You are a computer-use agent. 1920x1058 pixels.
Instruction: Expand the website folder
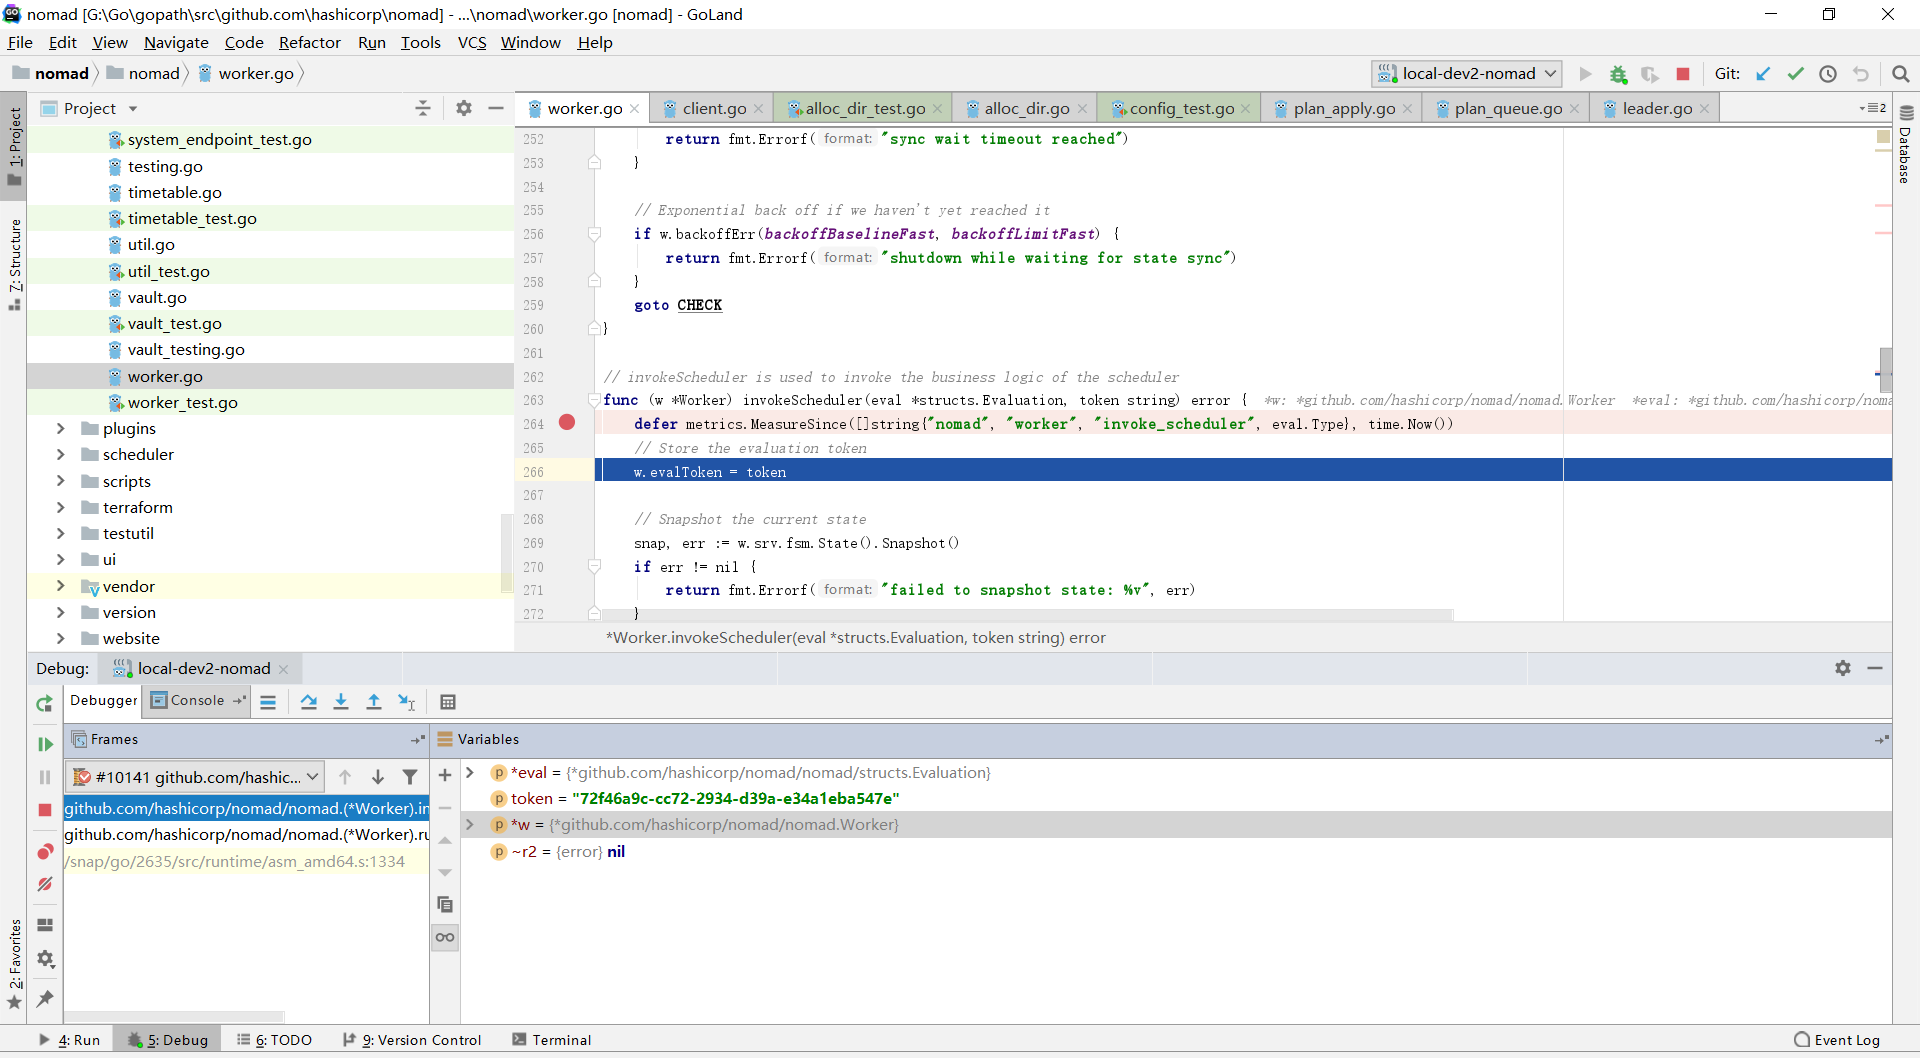[x=60, y=638]
